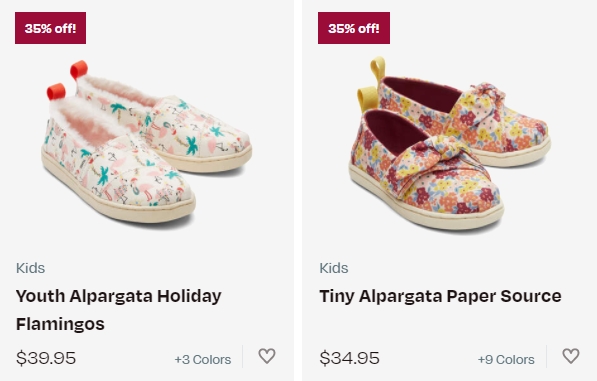Click the red heel tab on rear flamingo shoe
The image size is (597, 381).
pyautogui.click(x=79, y=69)
